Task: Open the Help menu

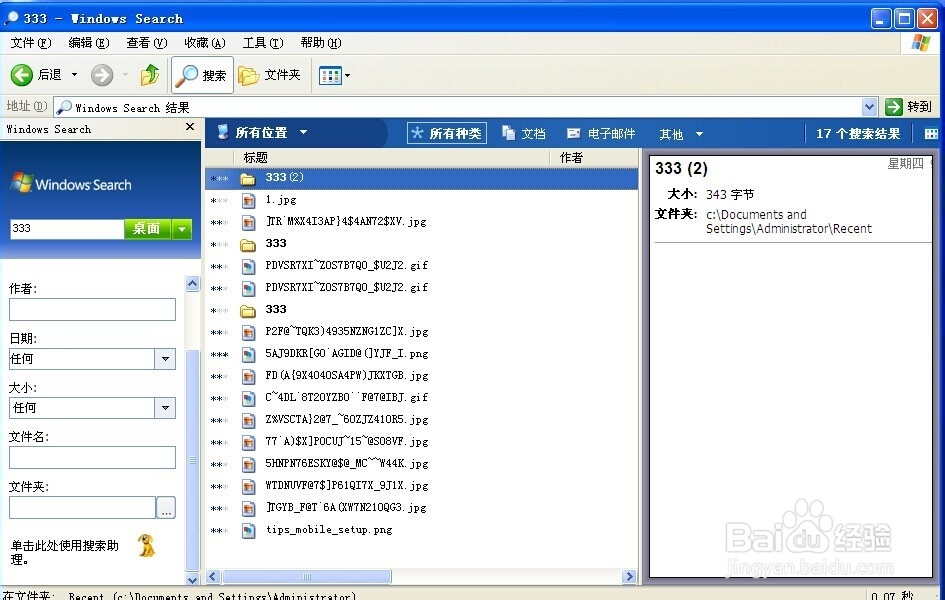Action: [x=321, y=43]
